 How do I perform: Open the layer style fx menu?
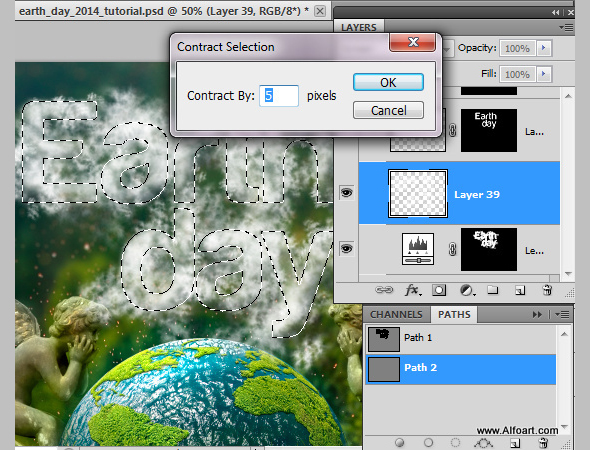(x=413, y=290)
